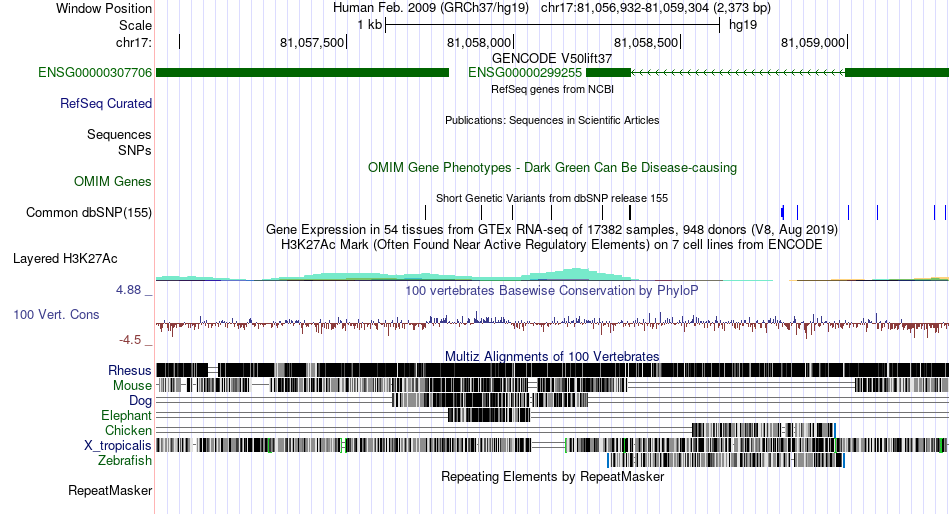Viewport: 950px width, 514px height.
Task: Click Publications: Sequences in Scientific Articles title
Action: pos(552,120)
